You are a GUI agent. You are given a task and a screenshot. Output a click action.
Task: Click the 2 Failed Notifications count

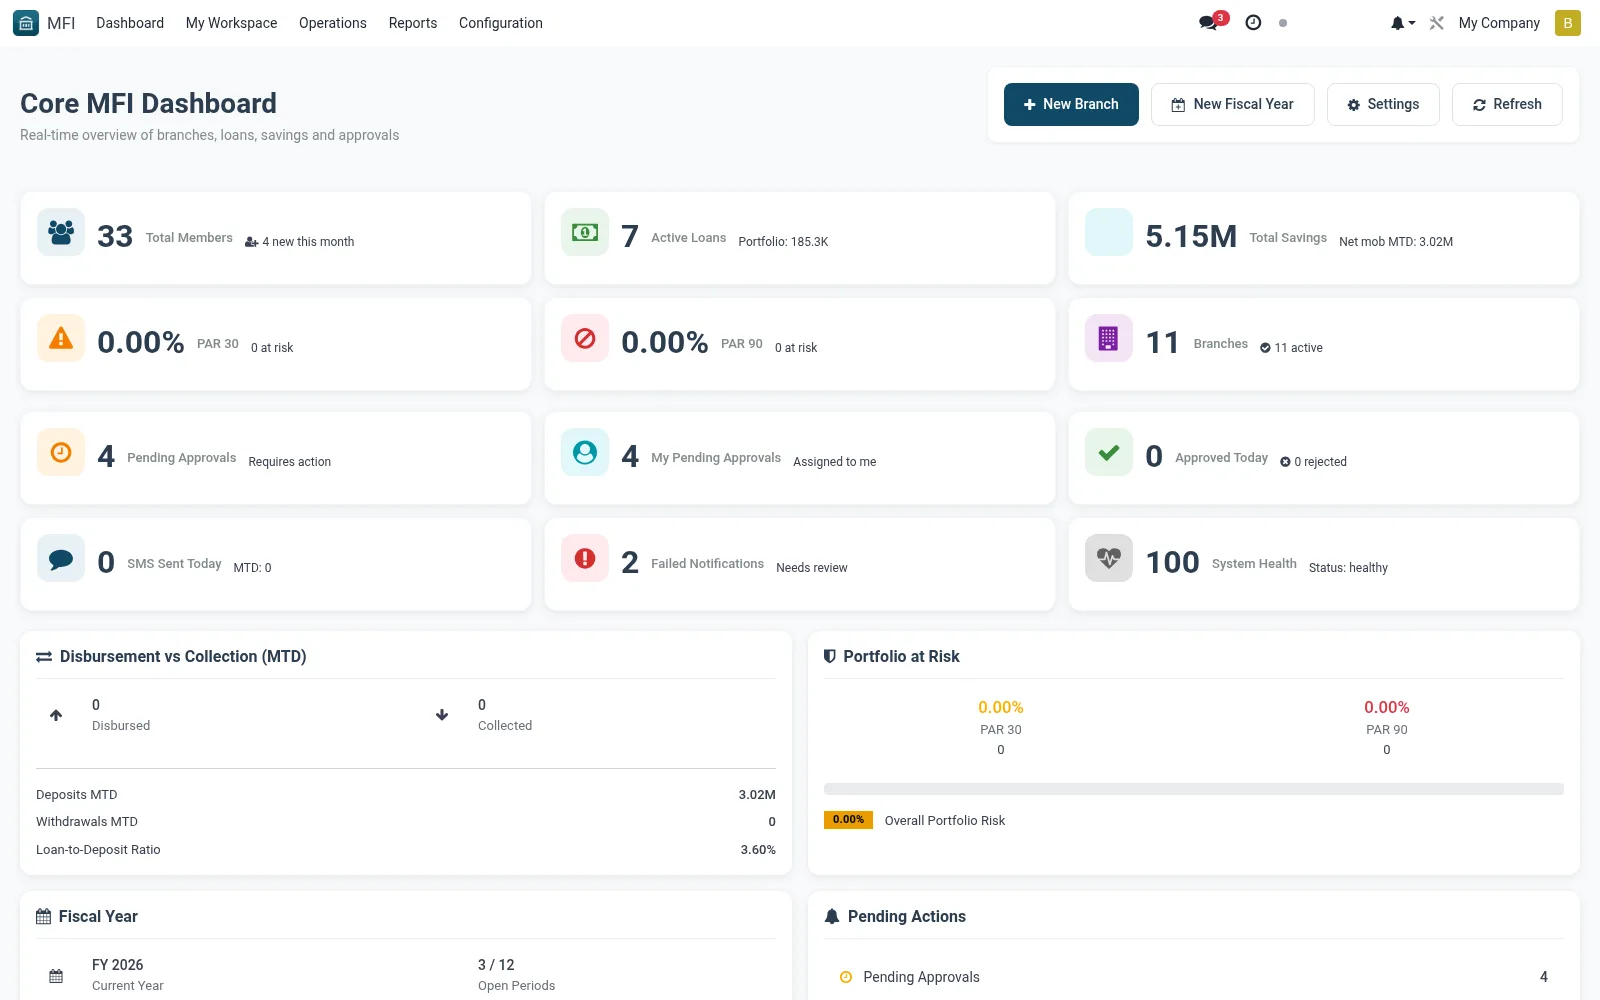(x=630, y=562)
